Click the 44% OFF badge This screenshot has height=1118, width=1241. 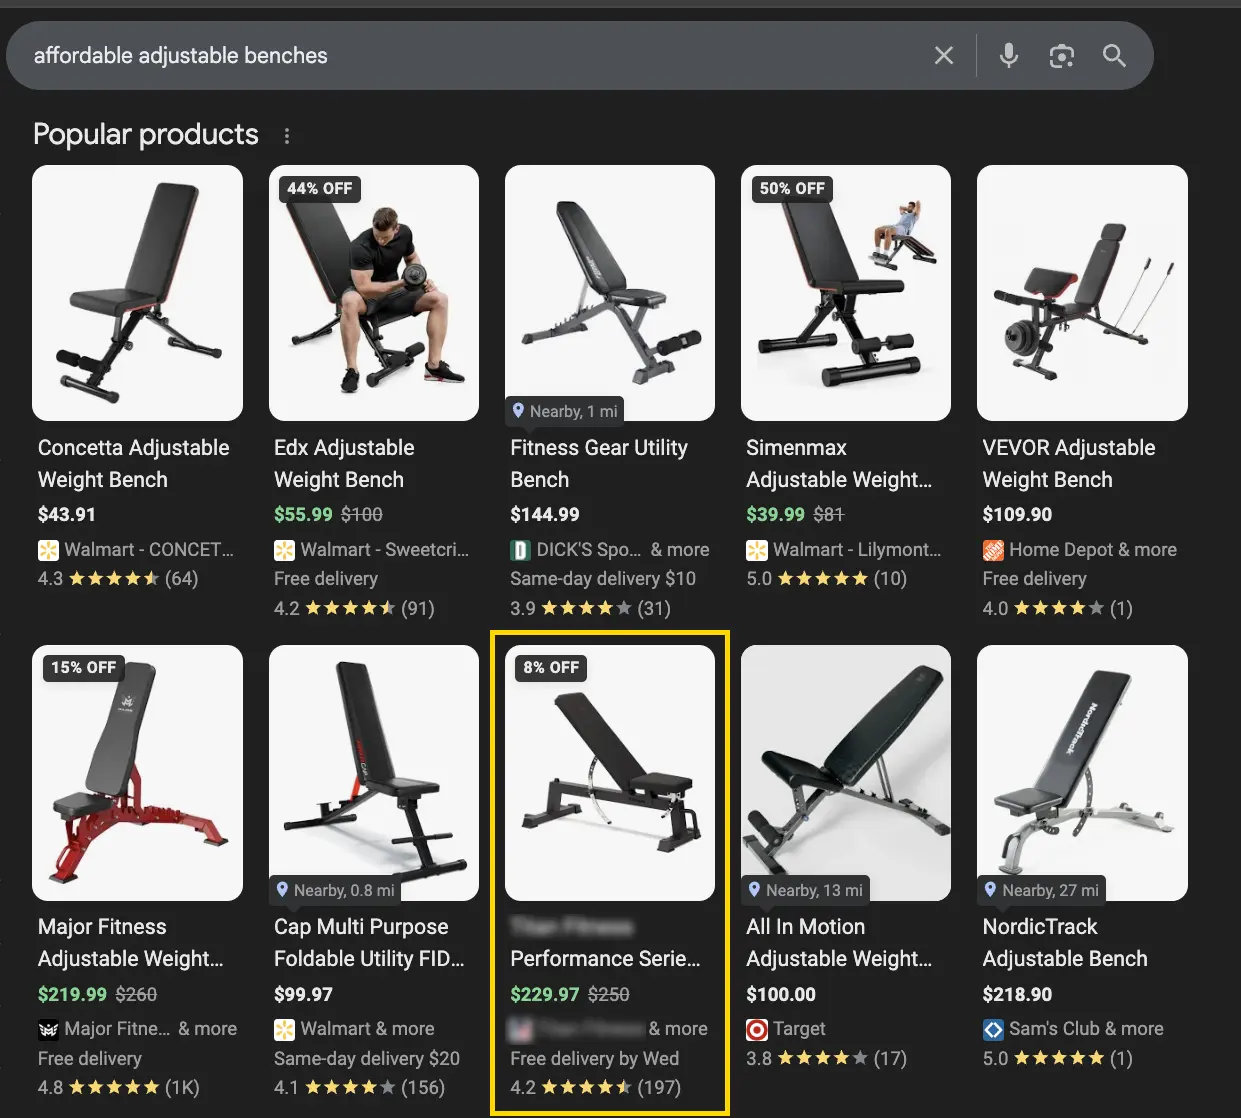click(320, 188)
